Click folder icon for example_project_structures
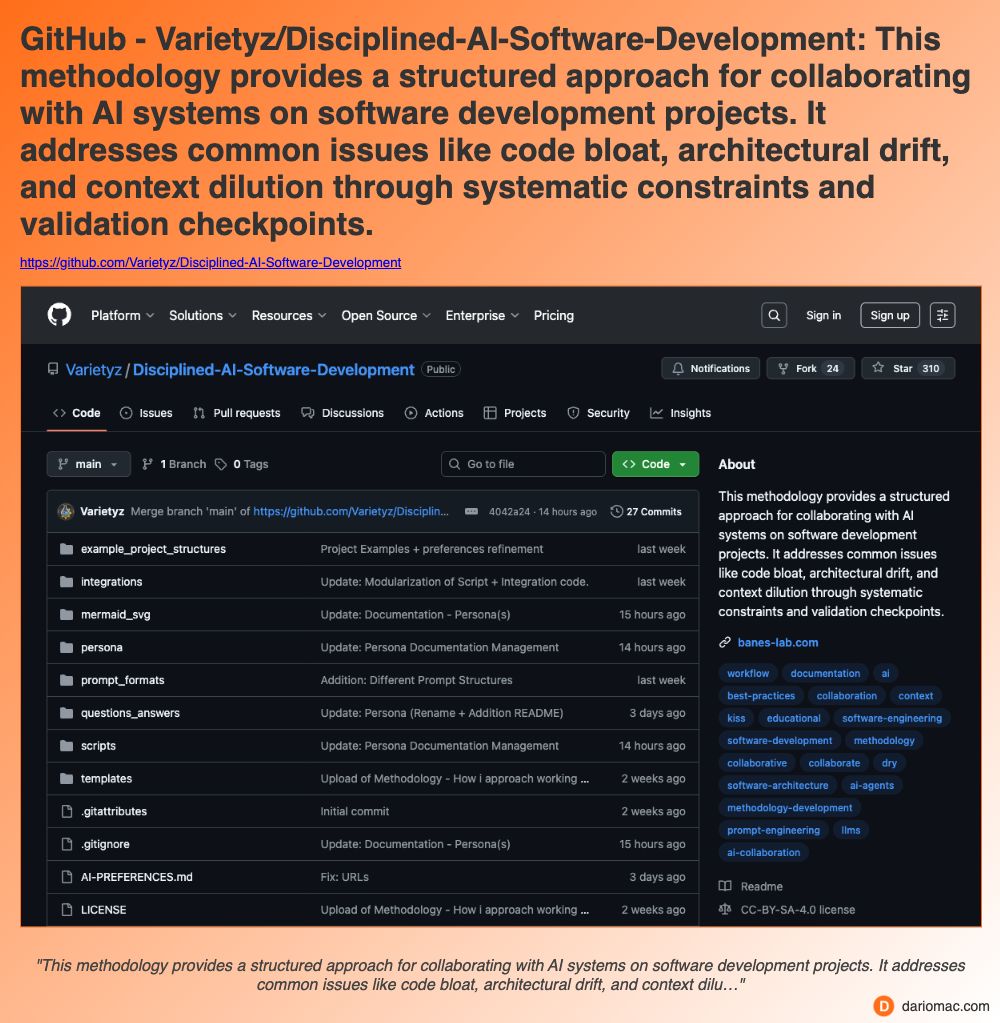 click(66, 549)
